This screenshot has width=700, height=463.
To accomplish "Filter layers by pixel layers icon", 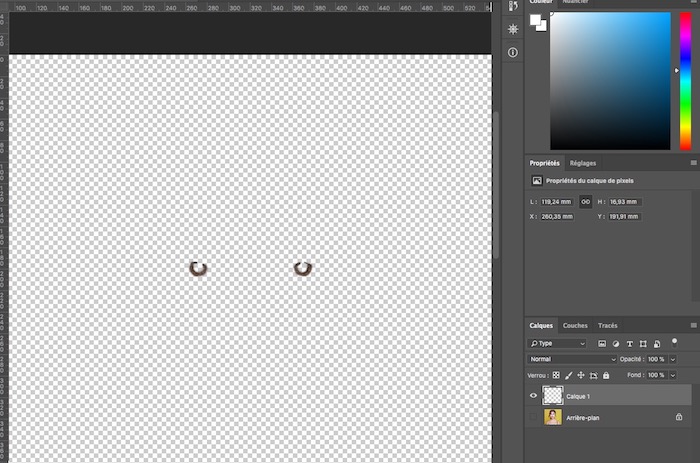I will (602, 343).
